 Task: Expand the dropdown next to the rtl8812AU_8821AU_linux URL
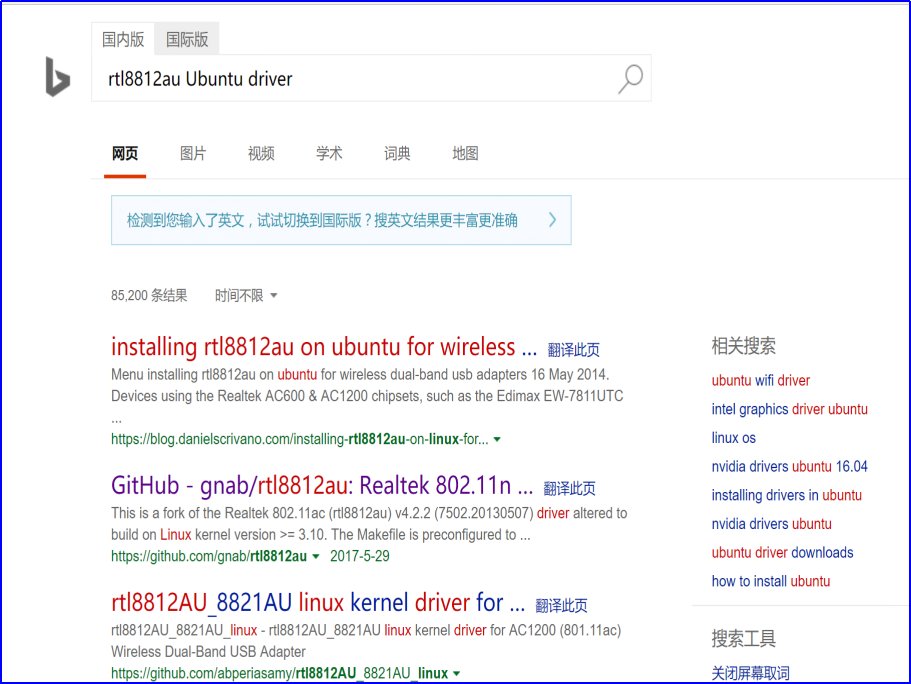[x=456, y=672]
